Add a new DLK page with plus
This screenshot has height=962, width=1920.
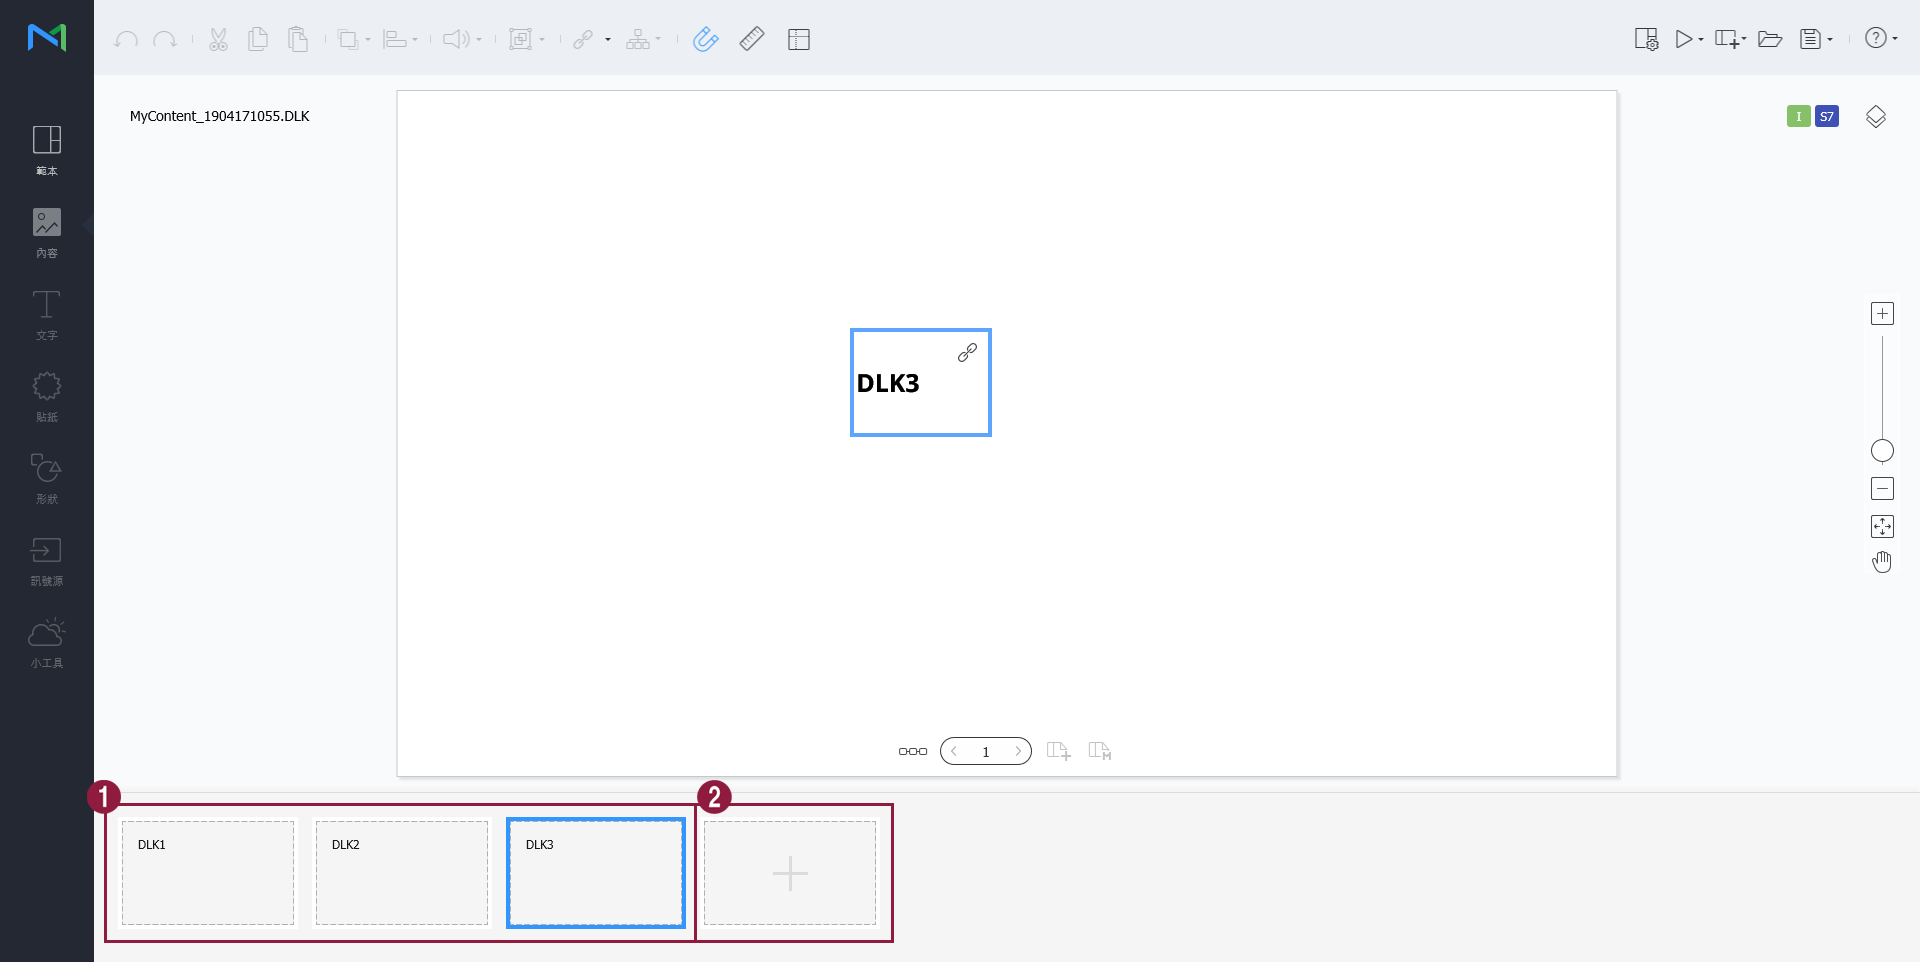(790, 873)
